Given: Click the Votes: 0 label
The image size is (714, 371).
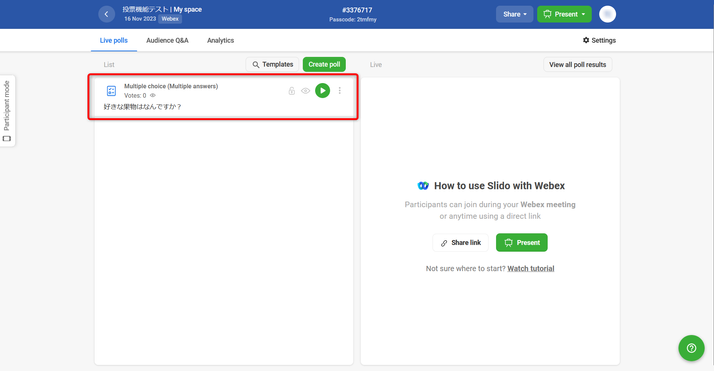Looking at the screenshot, I should 135,96.
